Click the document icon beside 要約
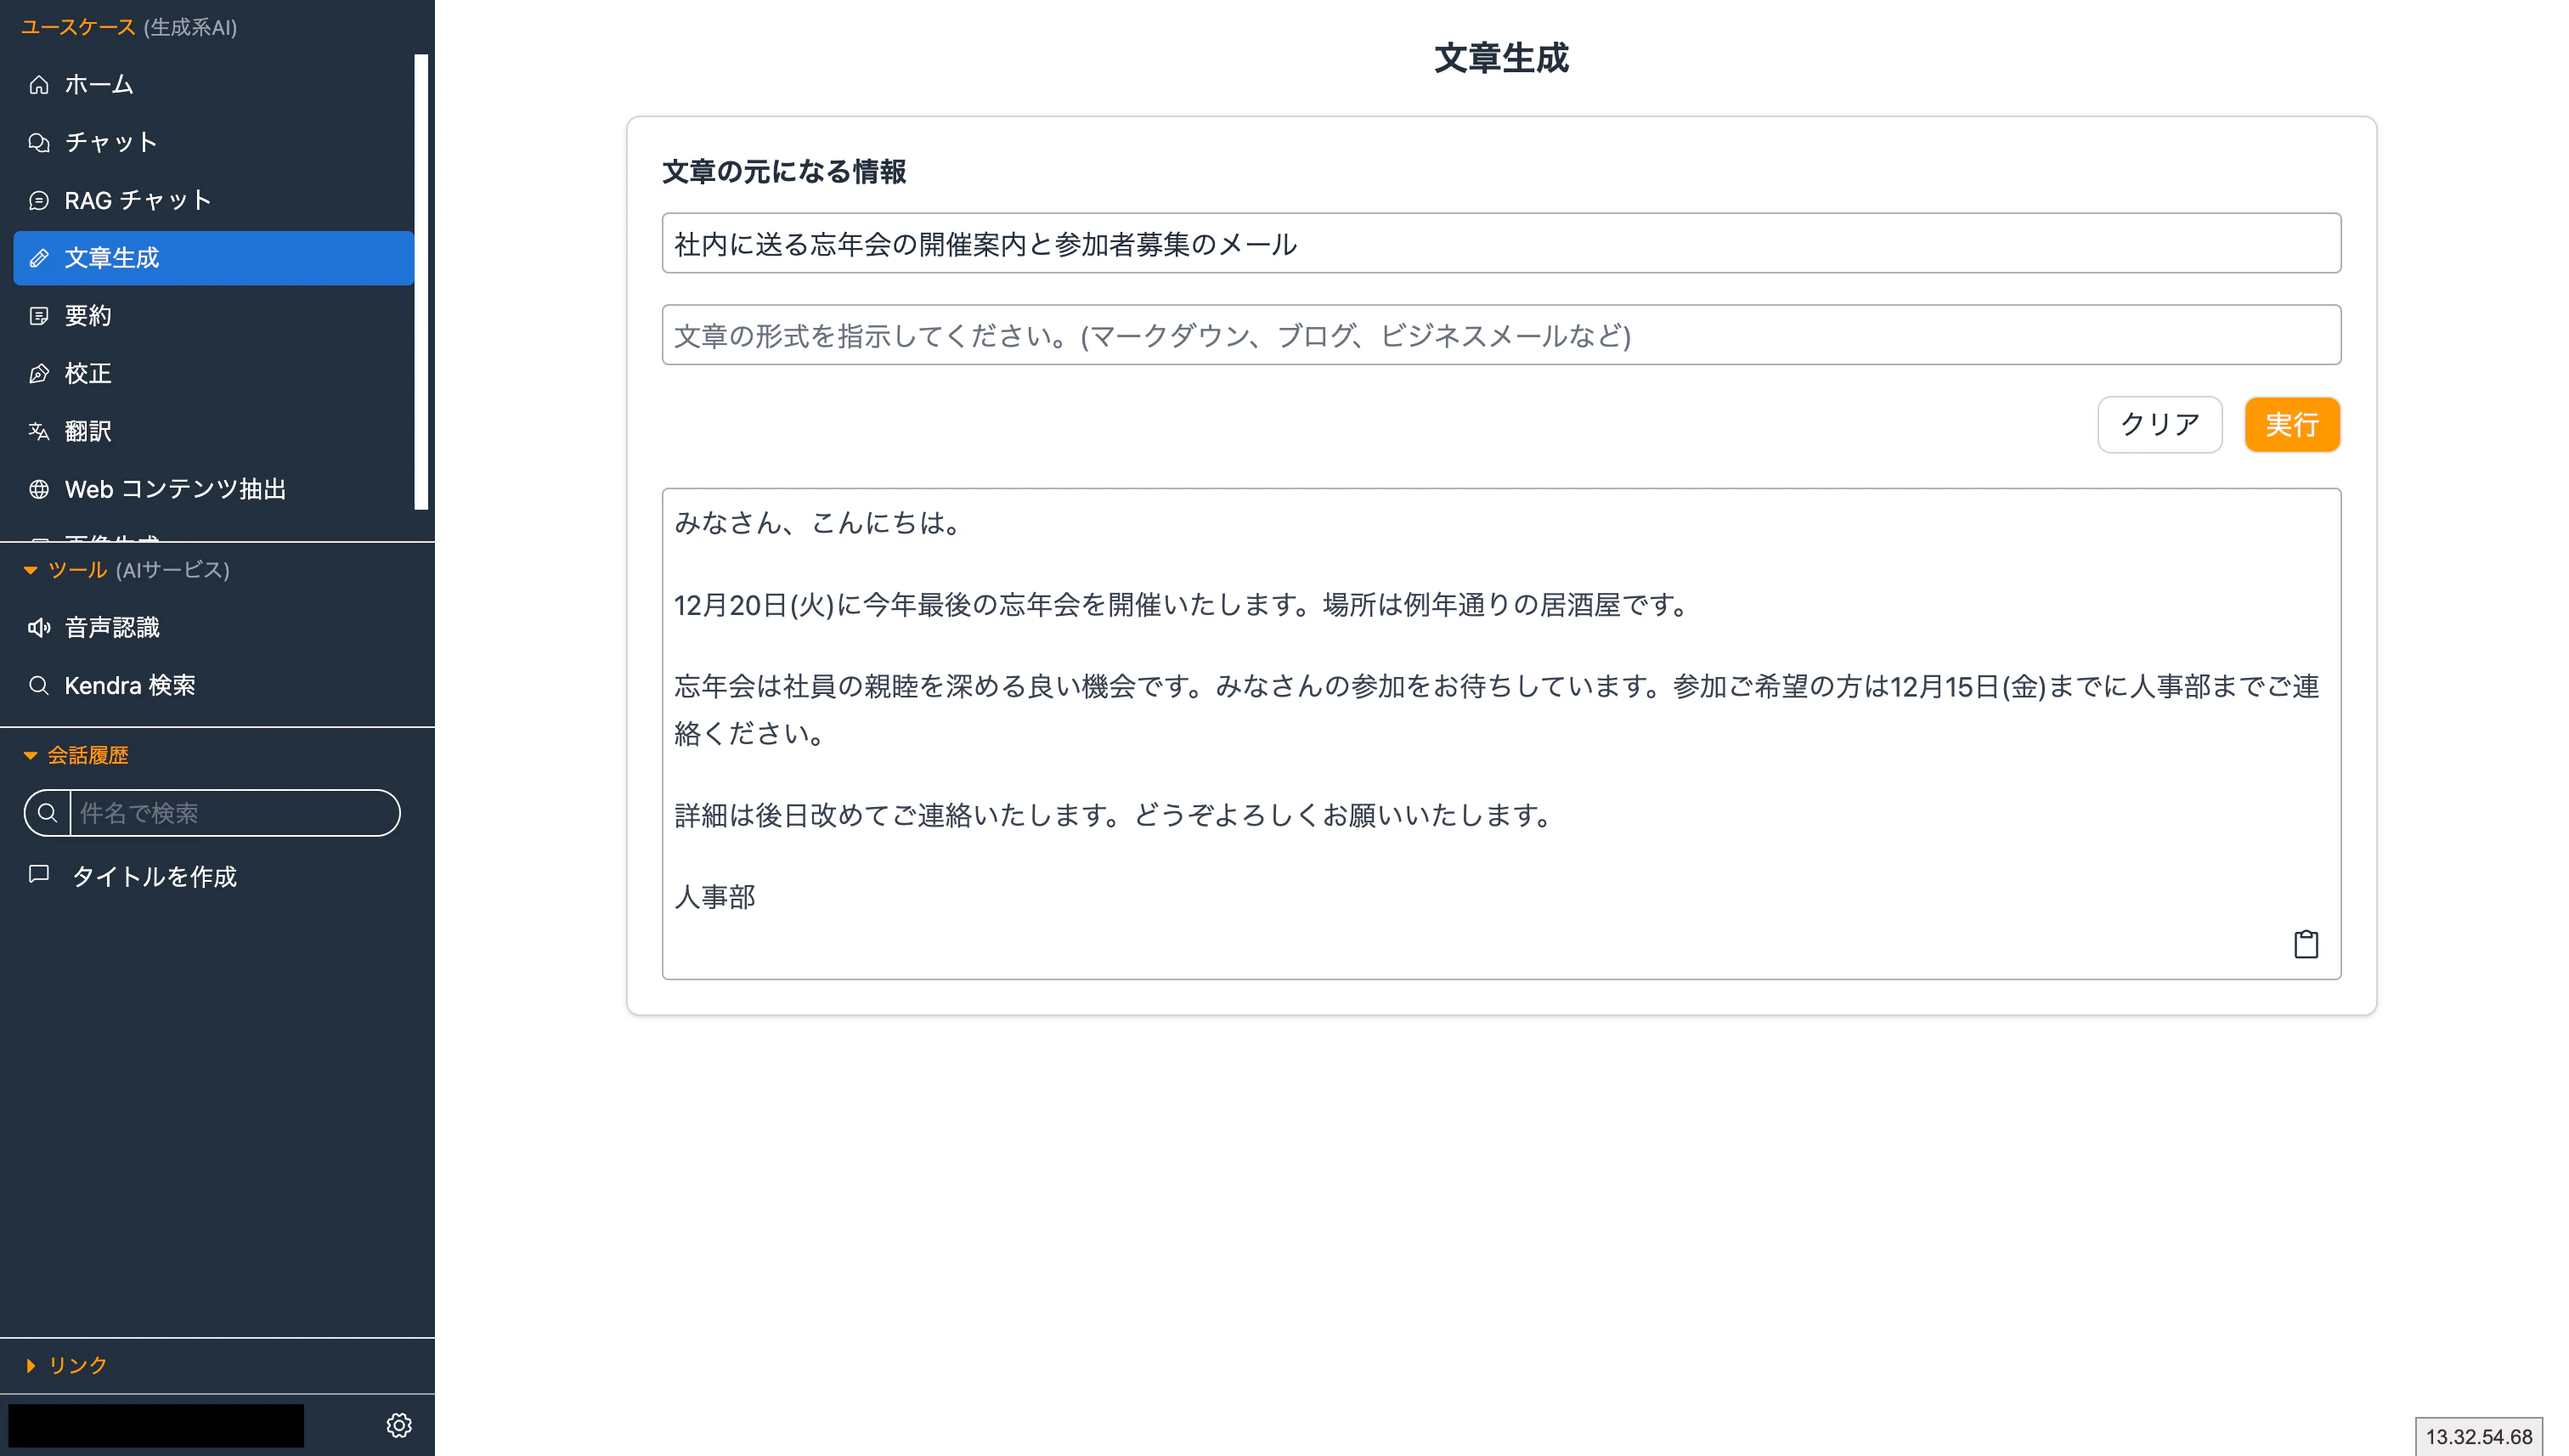The image size is (2569, 1456). click(x=39, y=316)
